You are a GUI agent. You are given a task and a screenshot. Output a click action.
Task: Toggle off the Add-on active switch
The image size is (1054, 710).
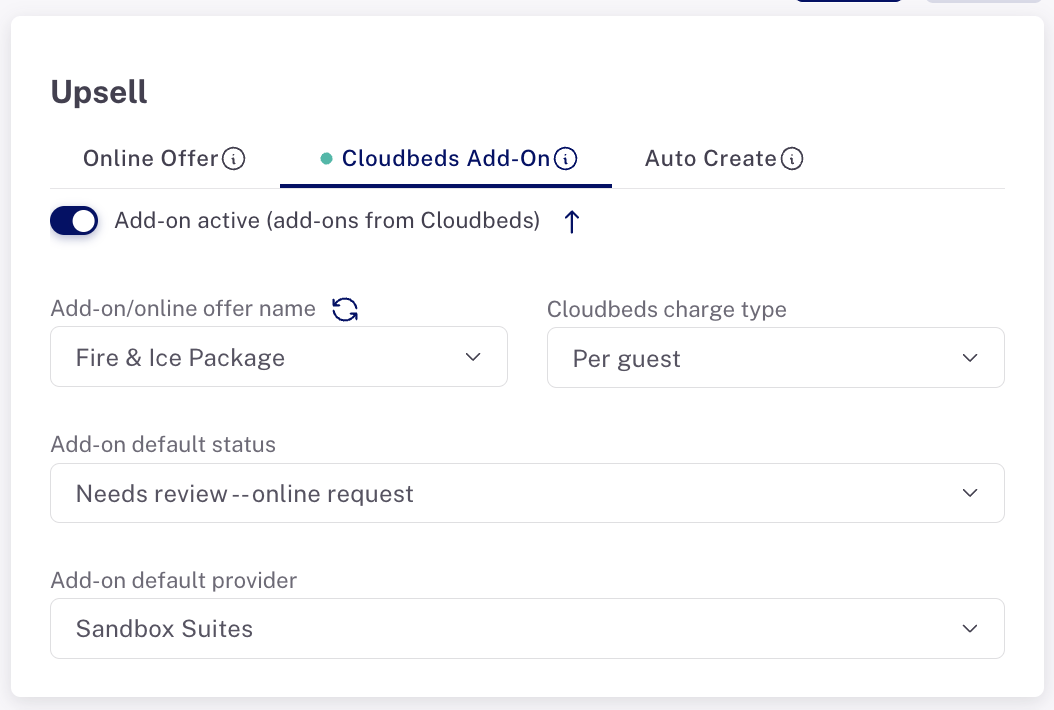click(74, 221)
